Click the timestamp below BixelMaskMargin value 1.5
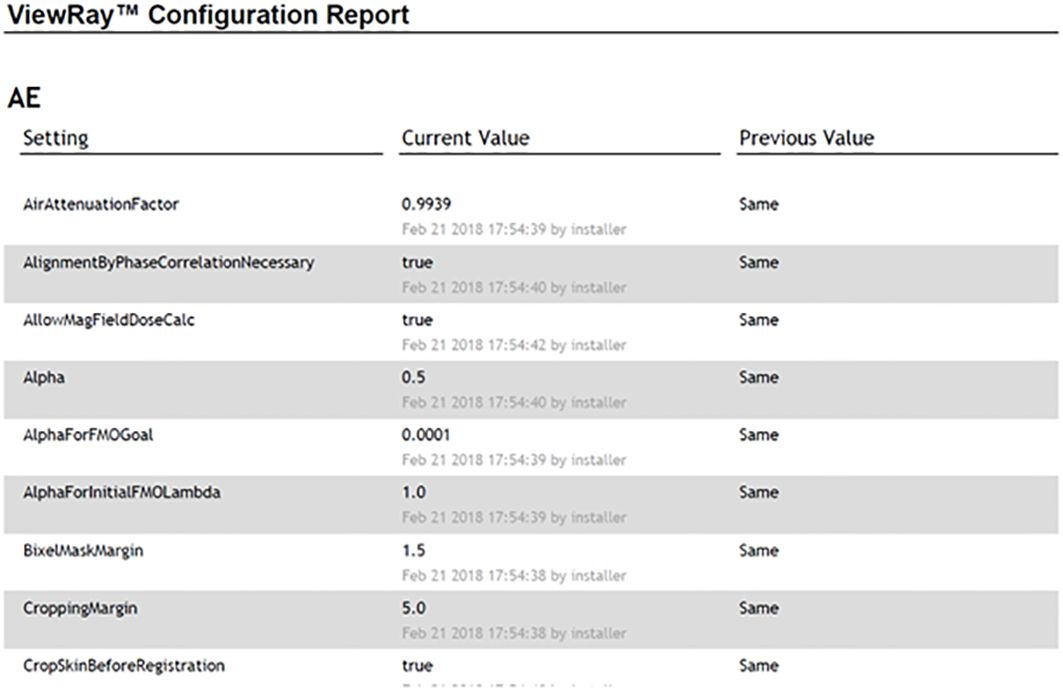 point(514,576)
